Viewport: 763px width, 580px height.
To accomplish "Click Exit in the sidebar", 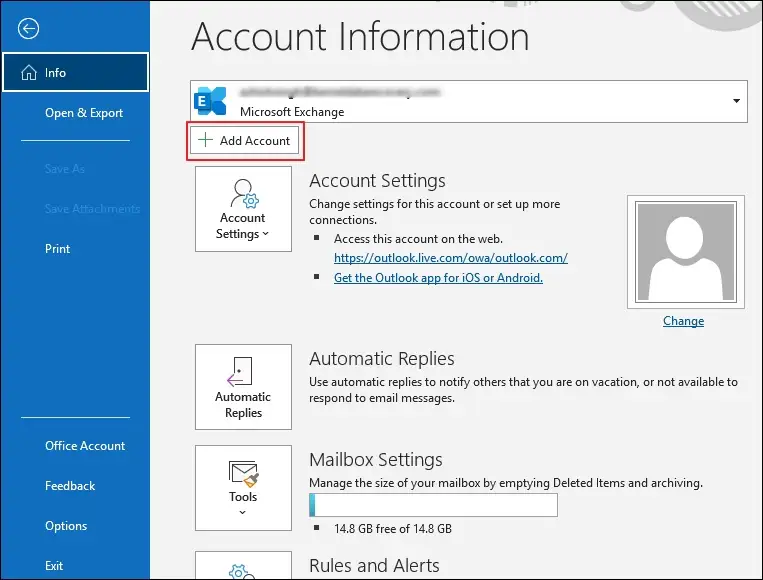I will (x=54, y=566).
